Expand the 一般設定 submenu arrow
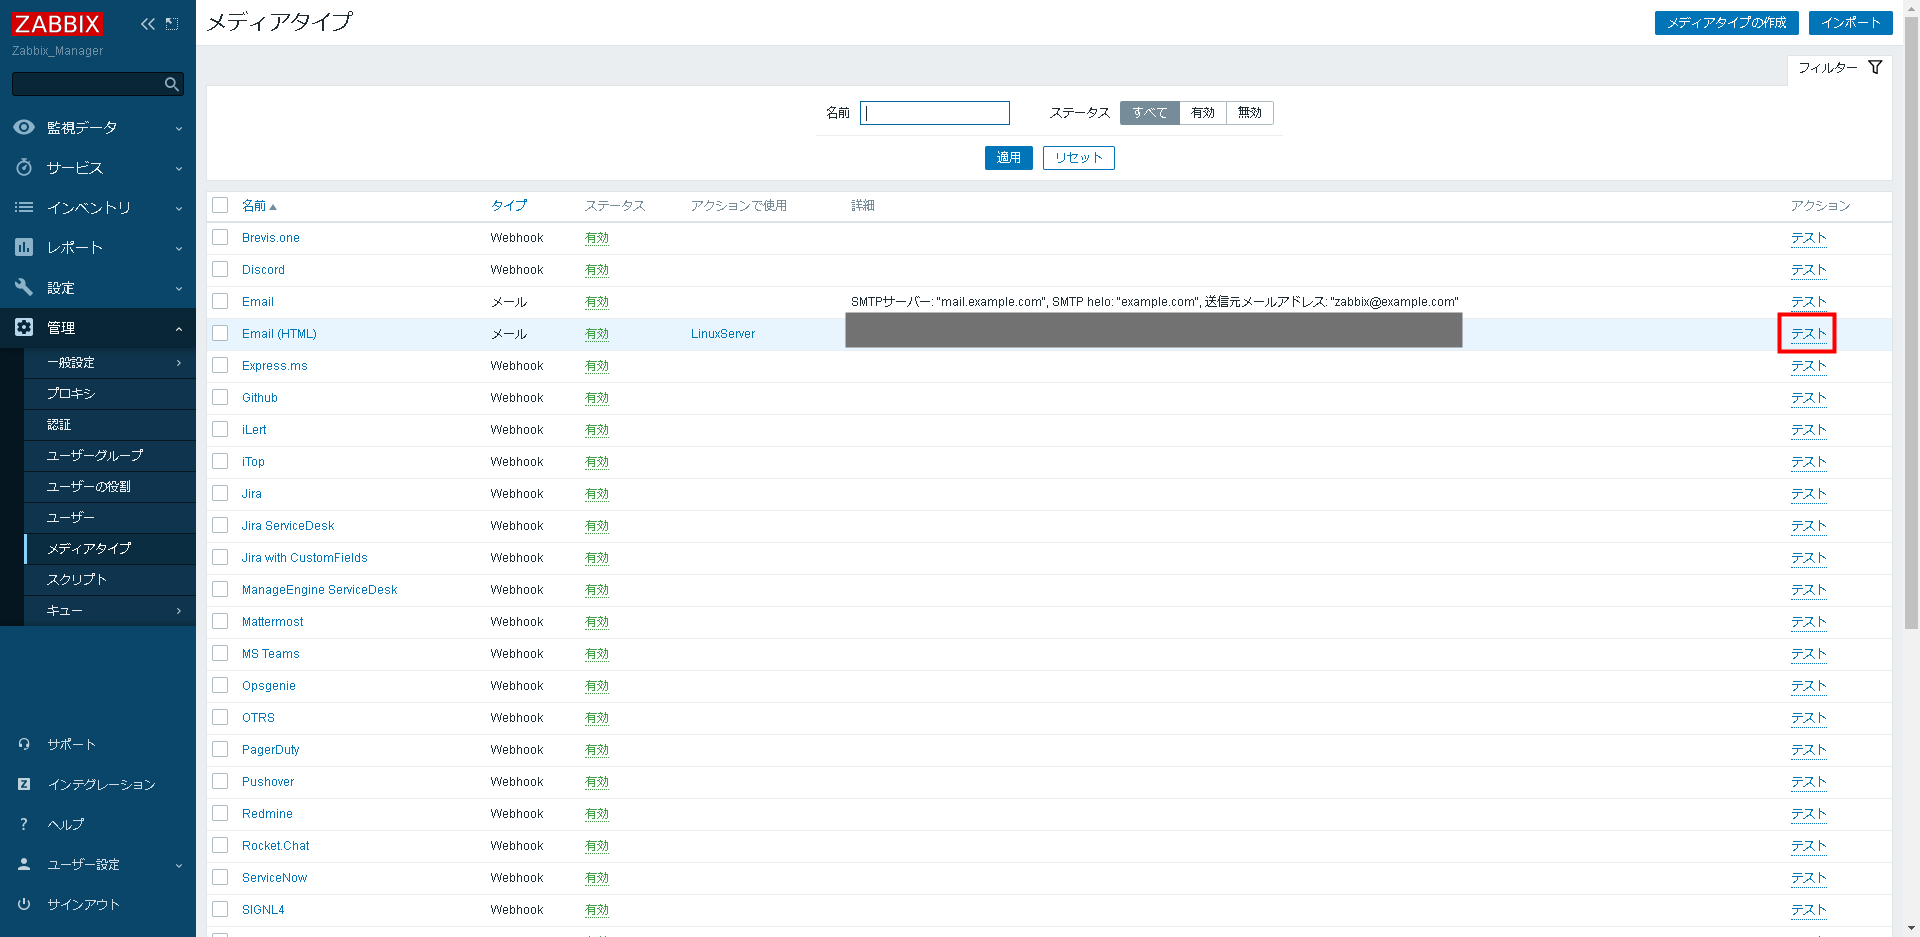Viewport: 1920px width, 937px height. coord(179,362)
